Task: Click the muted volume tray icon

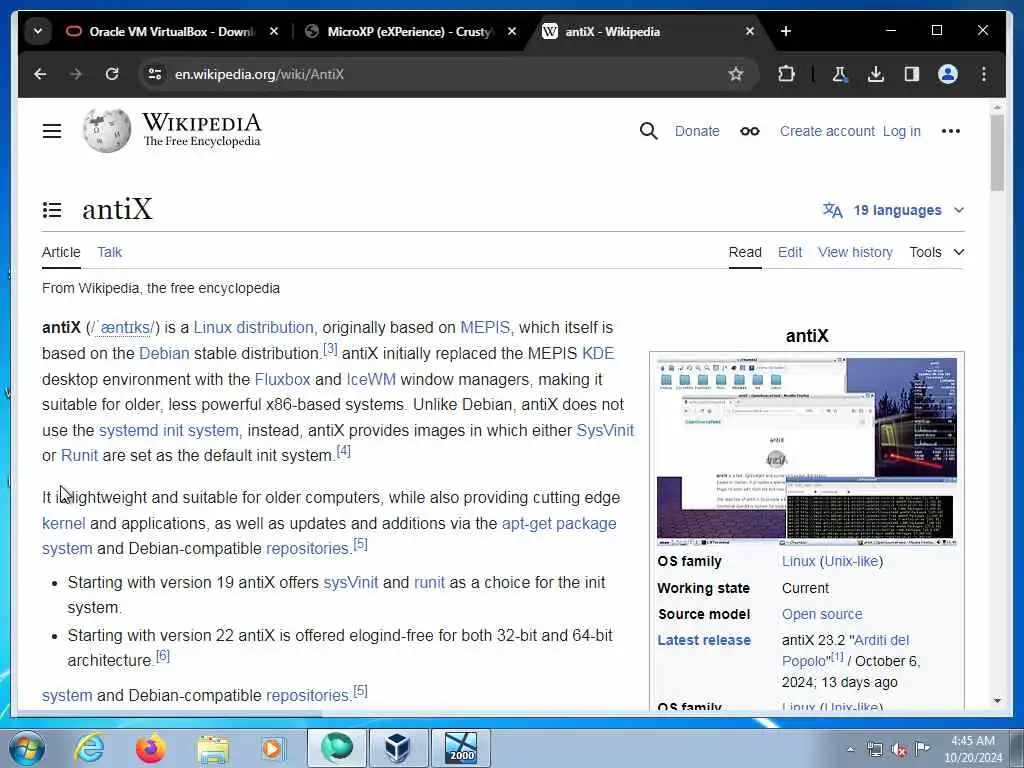Action: click(899, 750)
